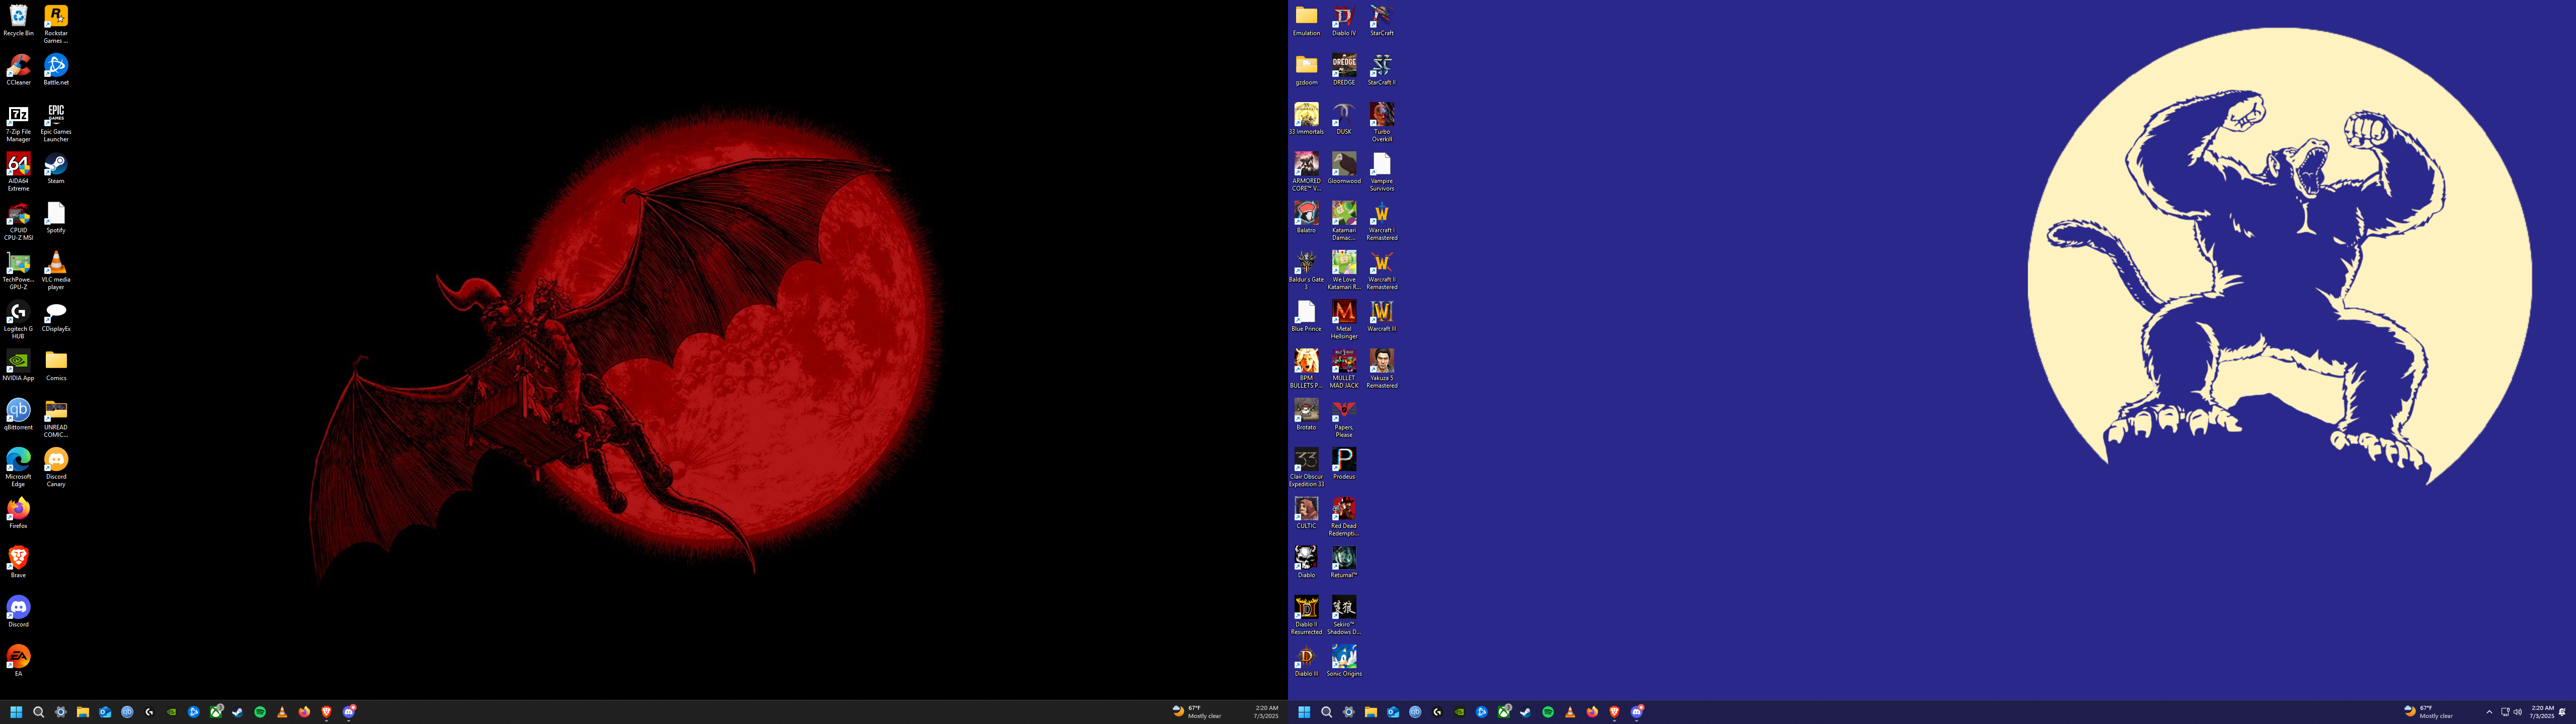Select the EA app desktop shortcut
2576x724 pixels.
pos(18,660)
